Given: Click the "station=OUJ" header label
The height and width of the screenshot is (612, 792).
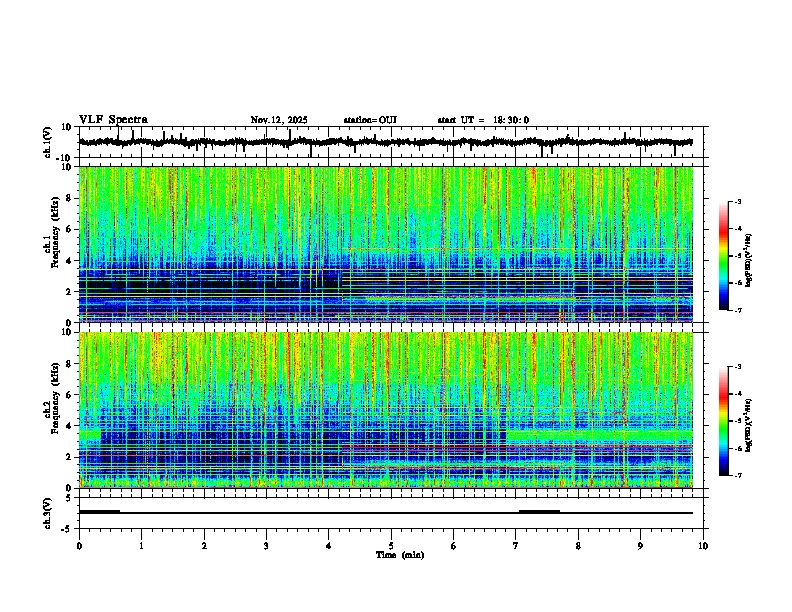Looking at the screenshot, I should coord(370,120).
